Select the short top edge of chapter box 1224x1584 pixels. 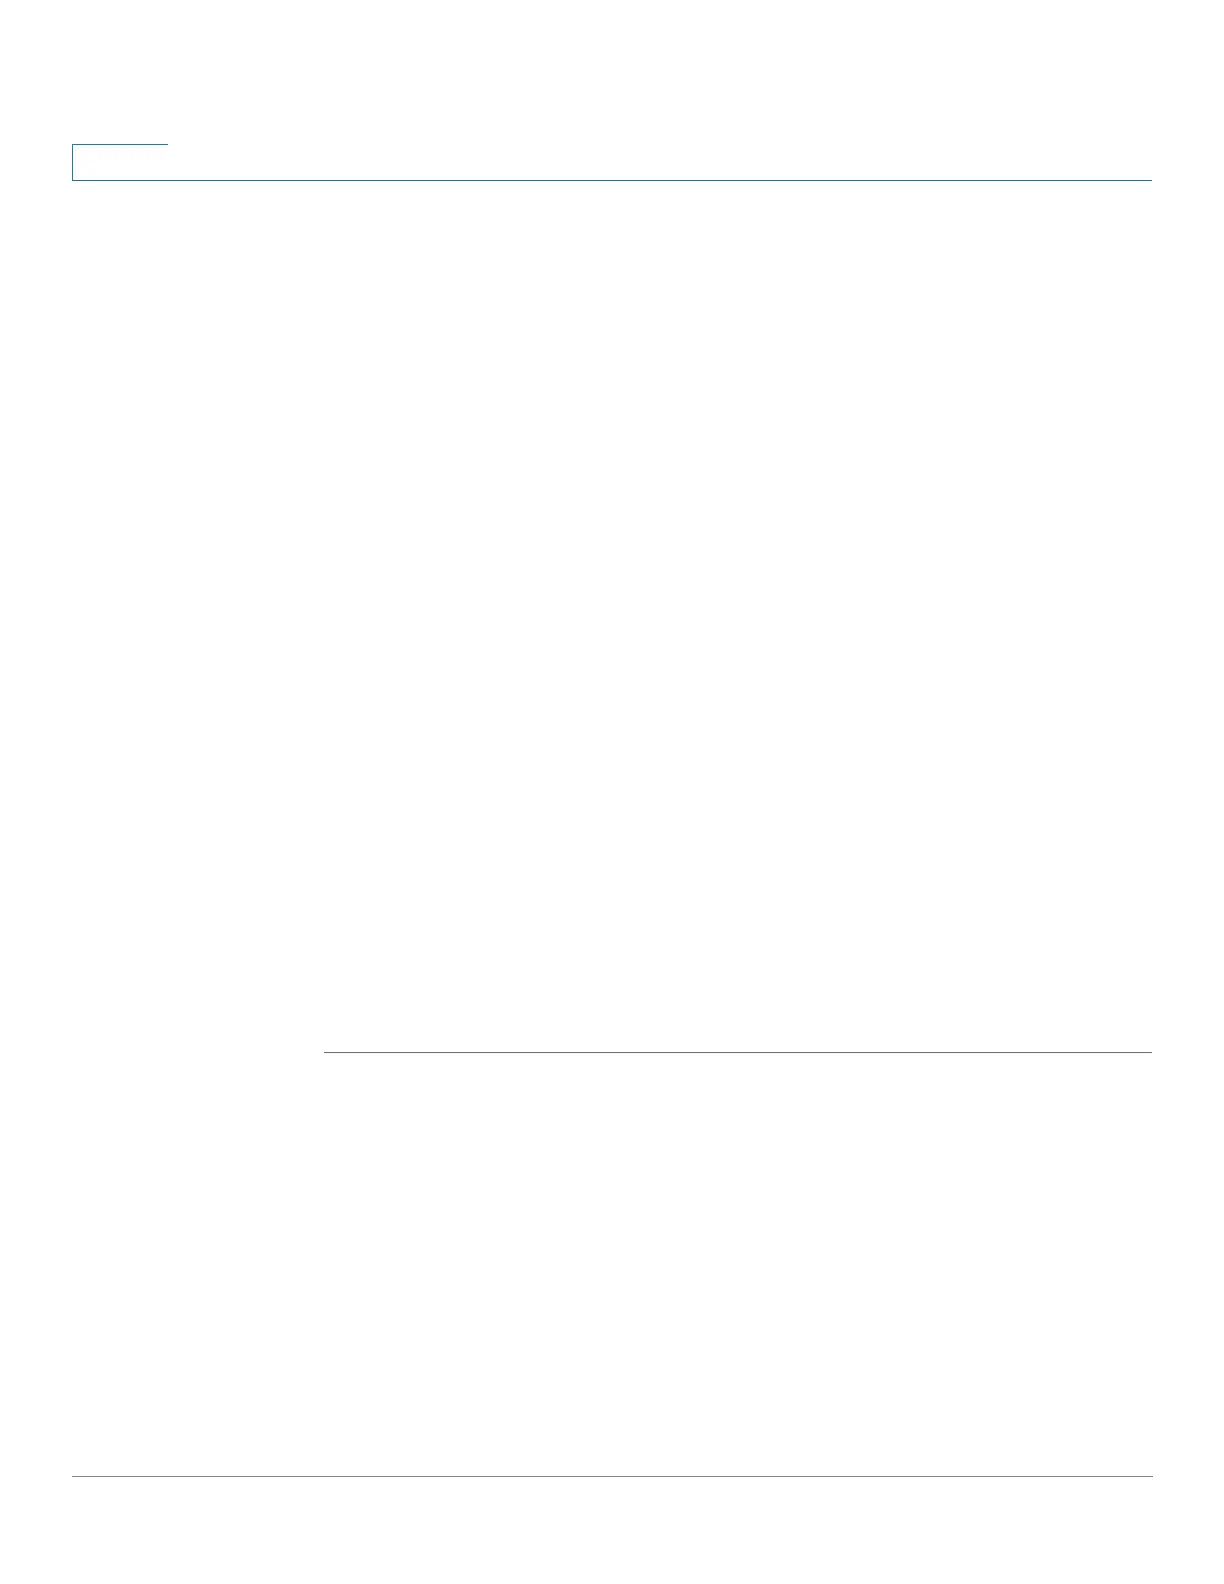(x=120, y=144)
